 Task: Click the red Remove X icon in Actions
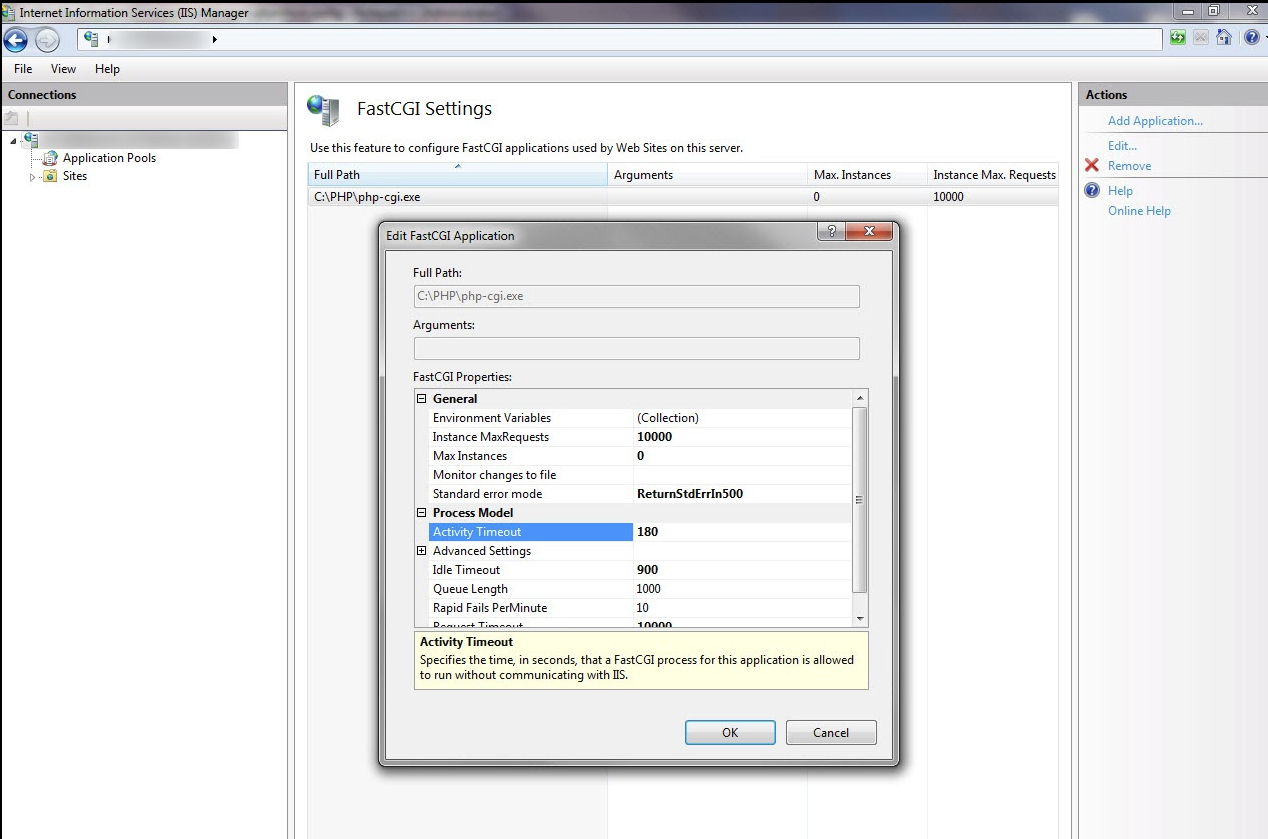[1092, 166]
